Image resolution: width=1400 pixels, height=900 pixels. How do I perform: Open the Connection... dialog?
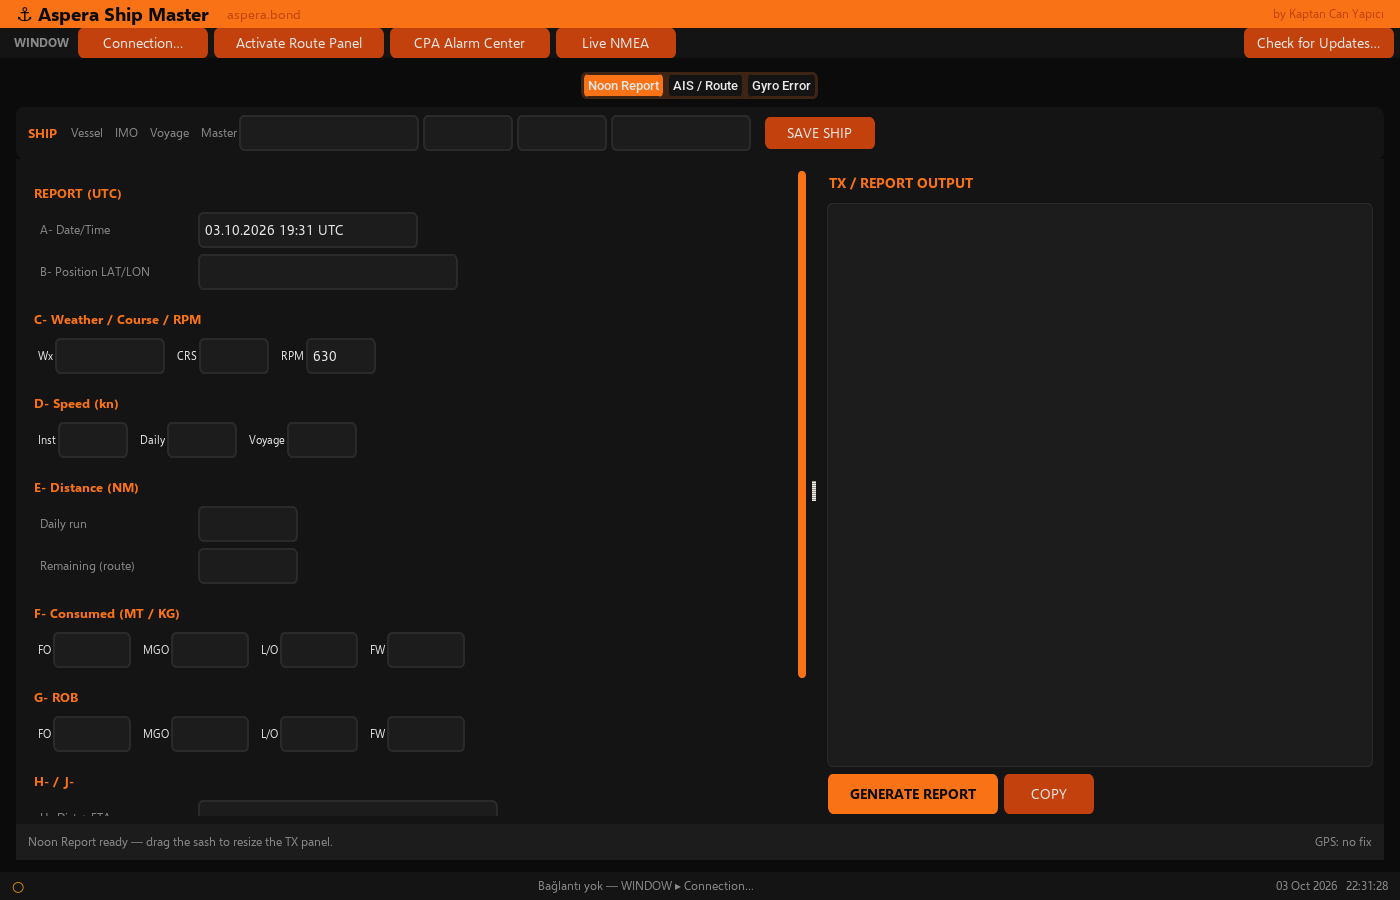[143, 43]
